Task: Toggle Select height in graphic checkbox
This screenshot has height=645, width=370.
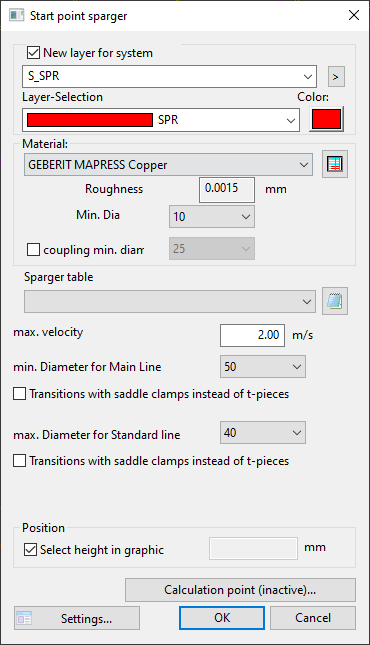Action: coord(30,550)
